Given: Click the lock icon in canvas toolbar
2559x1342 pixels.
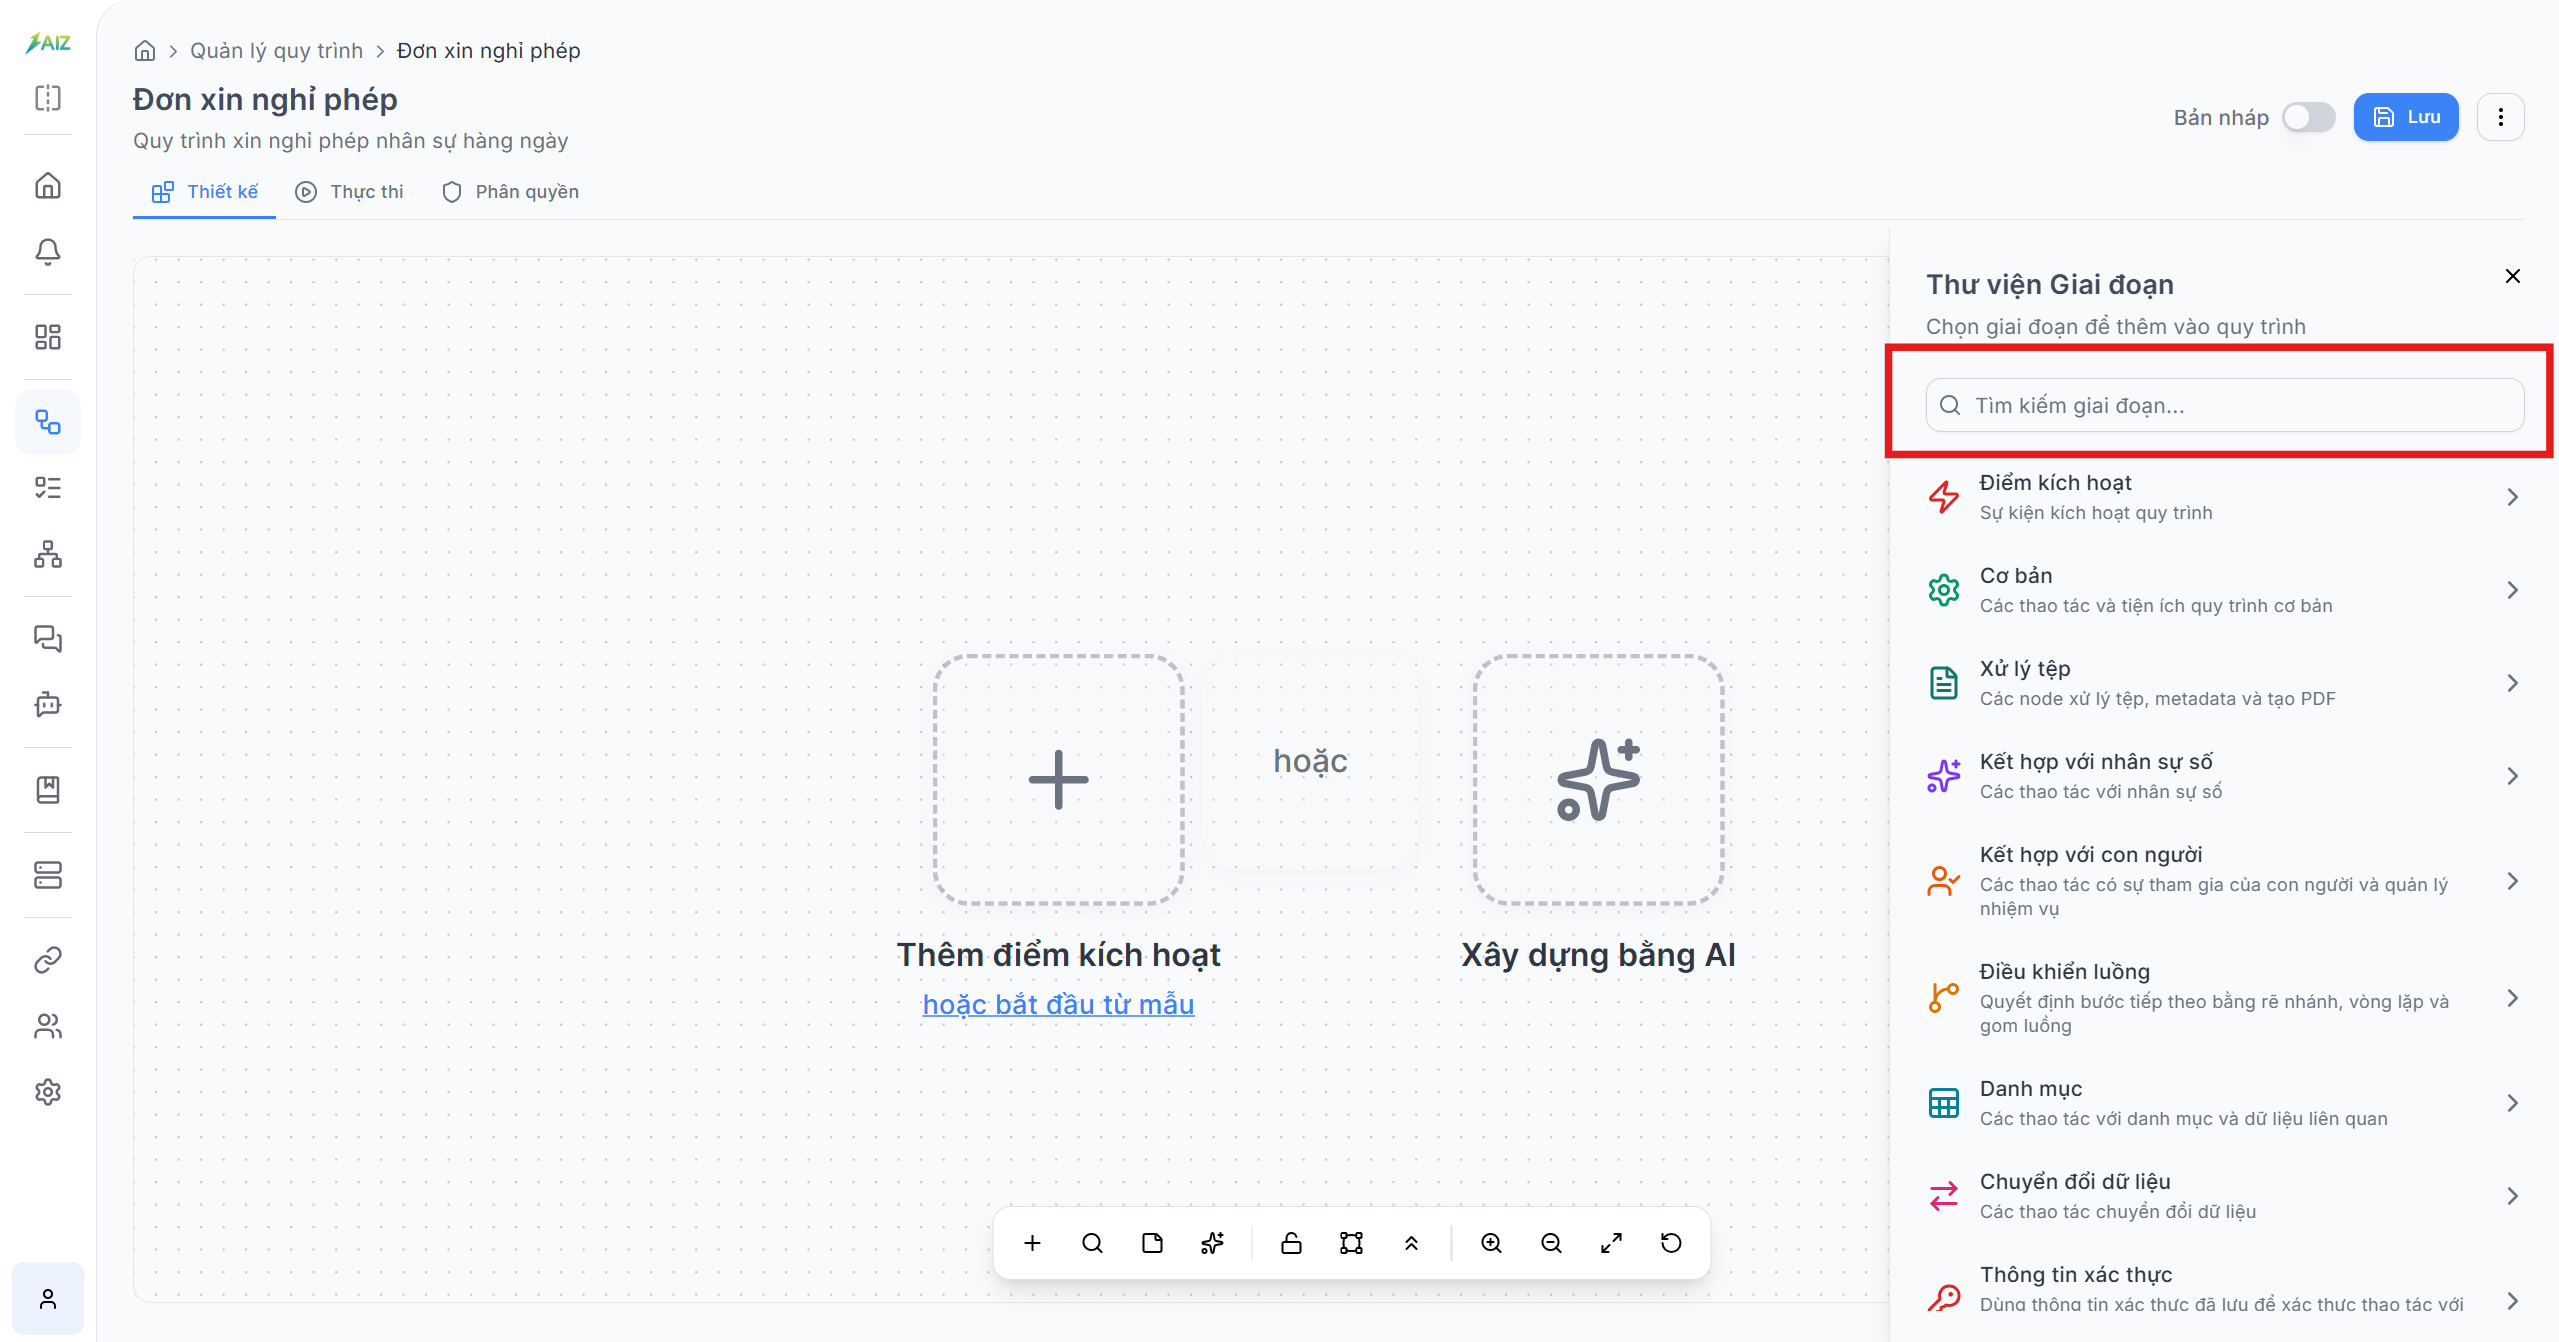Looking at the screenshot, I should [1291, 1243].
